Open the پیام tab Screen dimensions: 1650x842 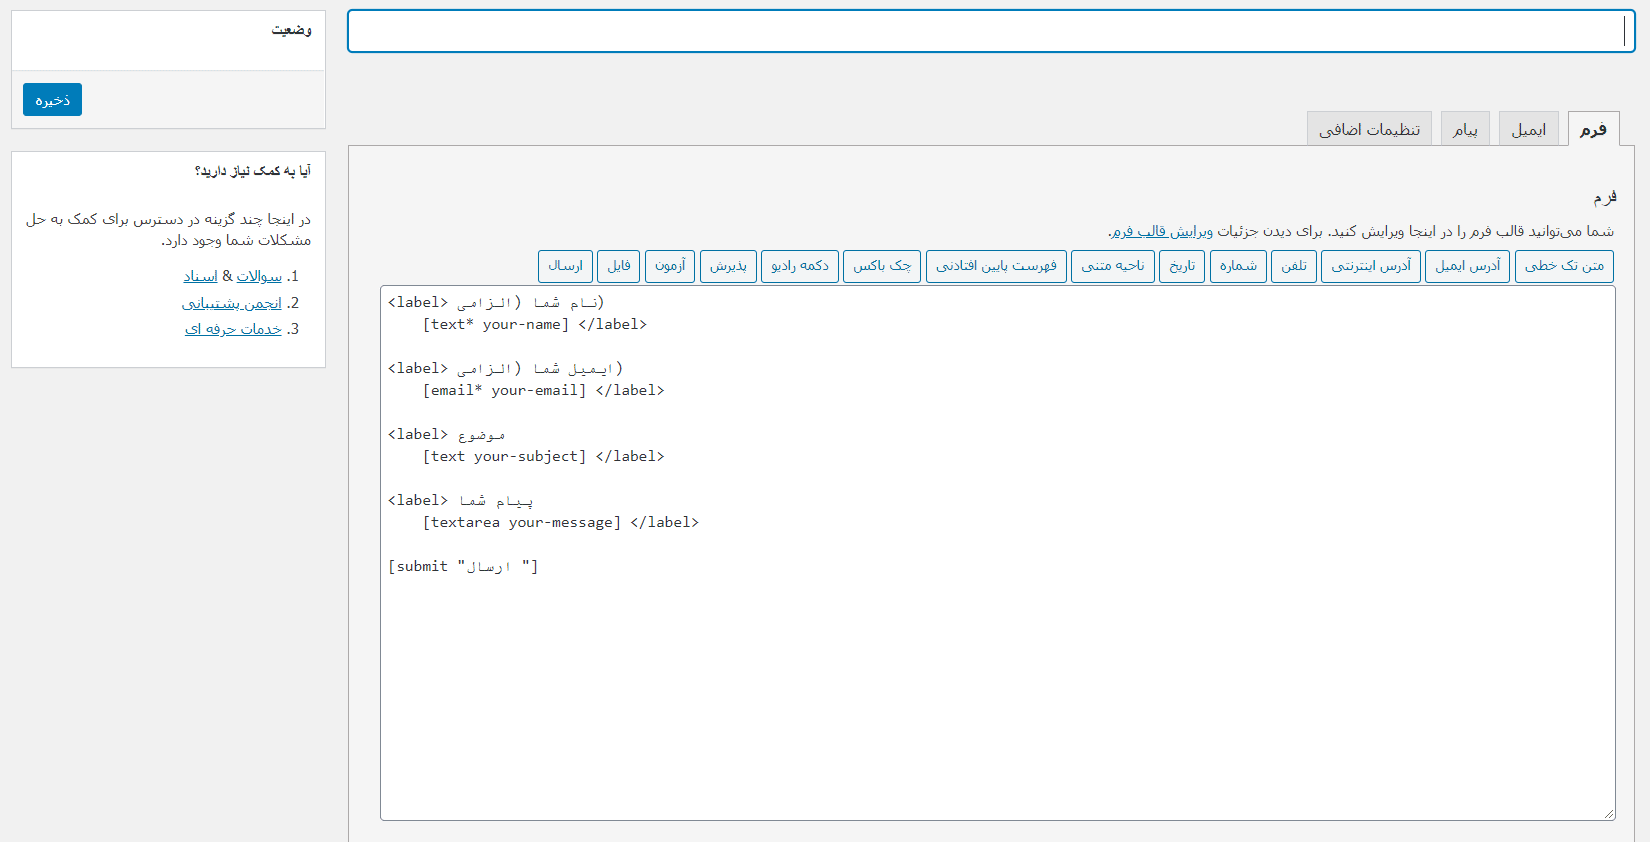(1465, 129)
